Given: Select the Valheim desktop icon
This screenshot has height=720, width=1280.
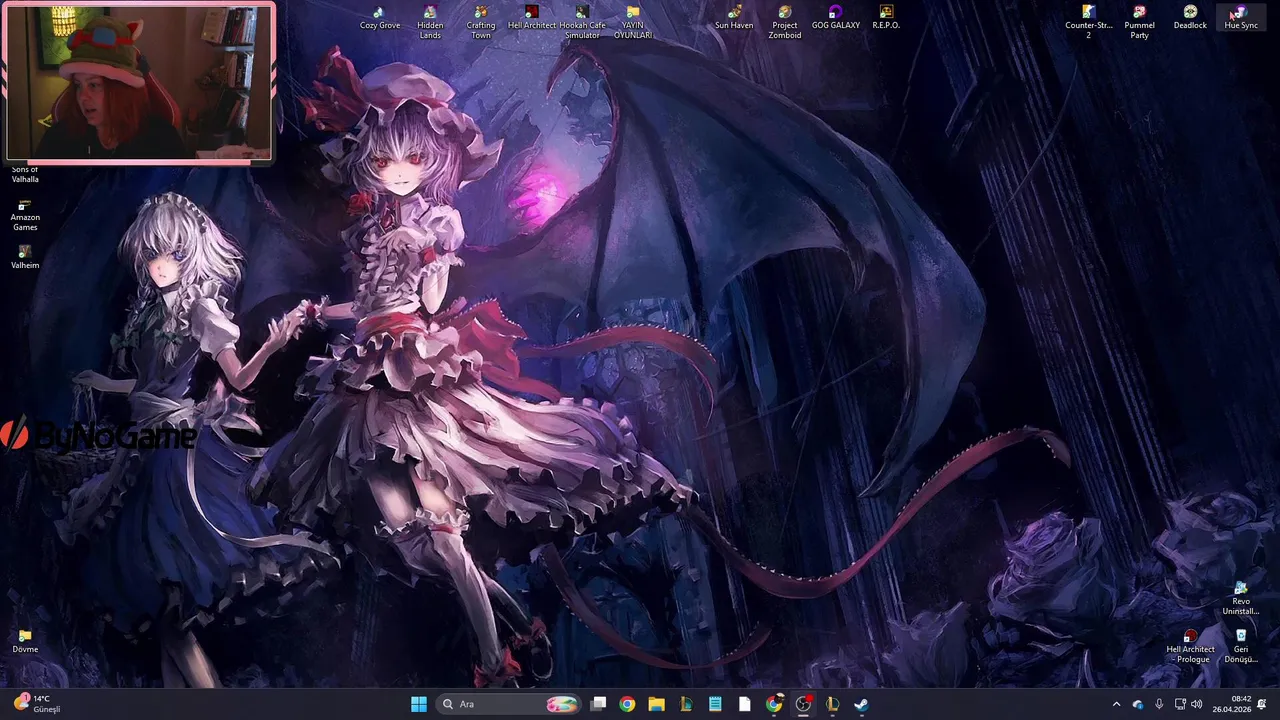Looking at the screenshot, I should pos(25,258).
